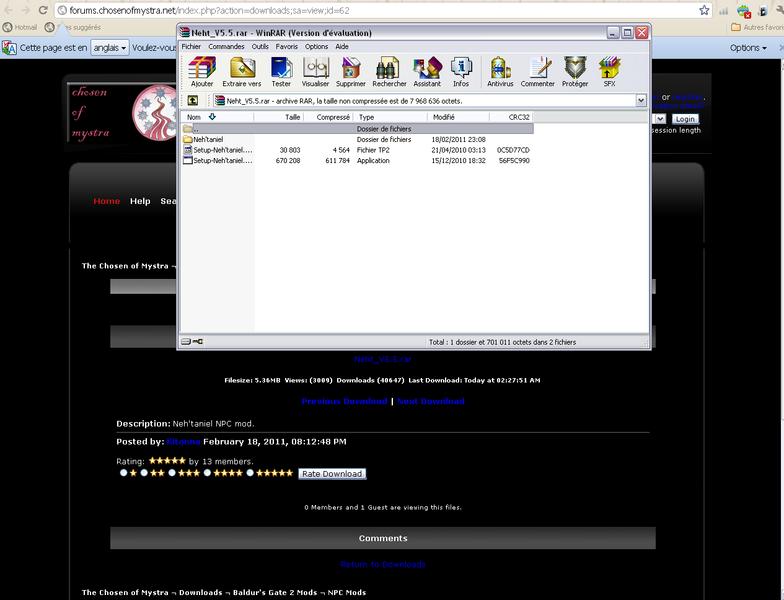Click the Rechercher binoculars icon
The image size is (784, 600).
pyautogui.click(x=389, y=72)
